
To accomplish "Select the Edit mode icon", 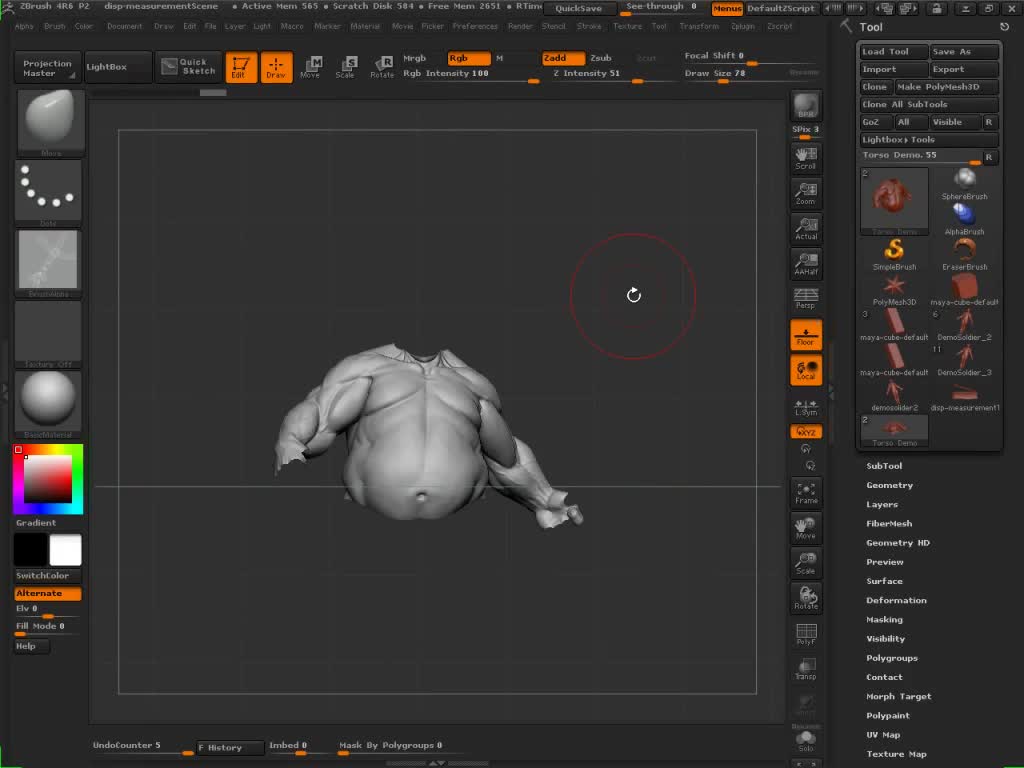I will tap(241, 67).
